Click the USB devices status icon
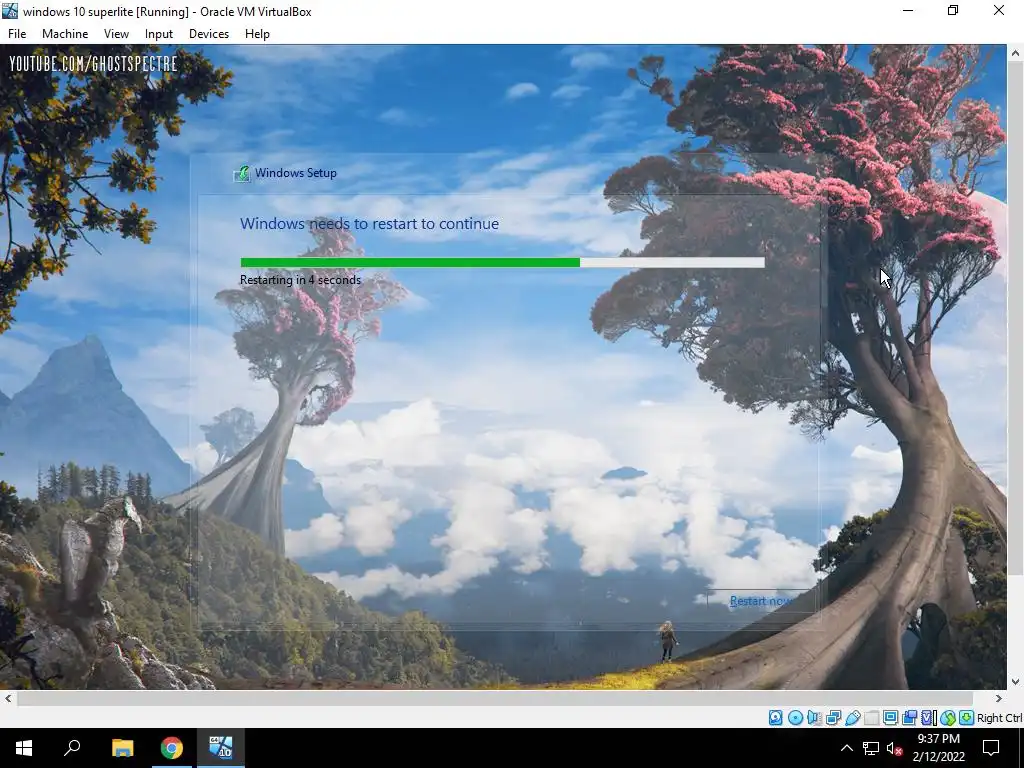 (852, 718)
